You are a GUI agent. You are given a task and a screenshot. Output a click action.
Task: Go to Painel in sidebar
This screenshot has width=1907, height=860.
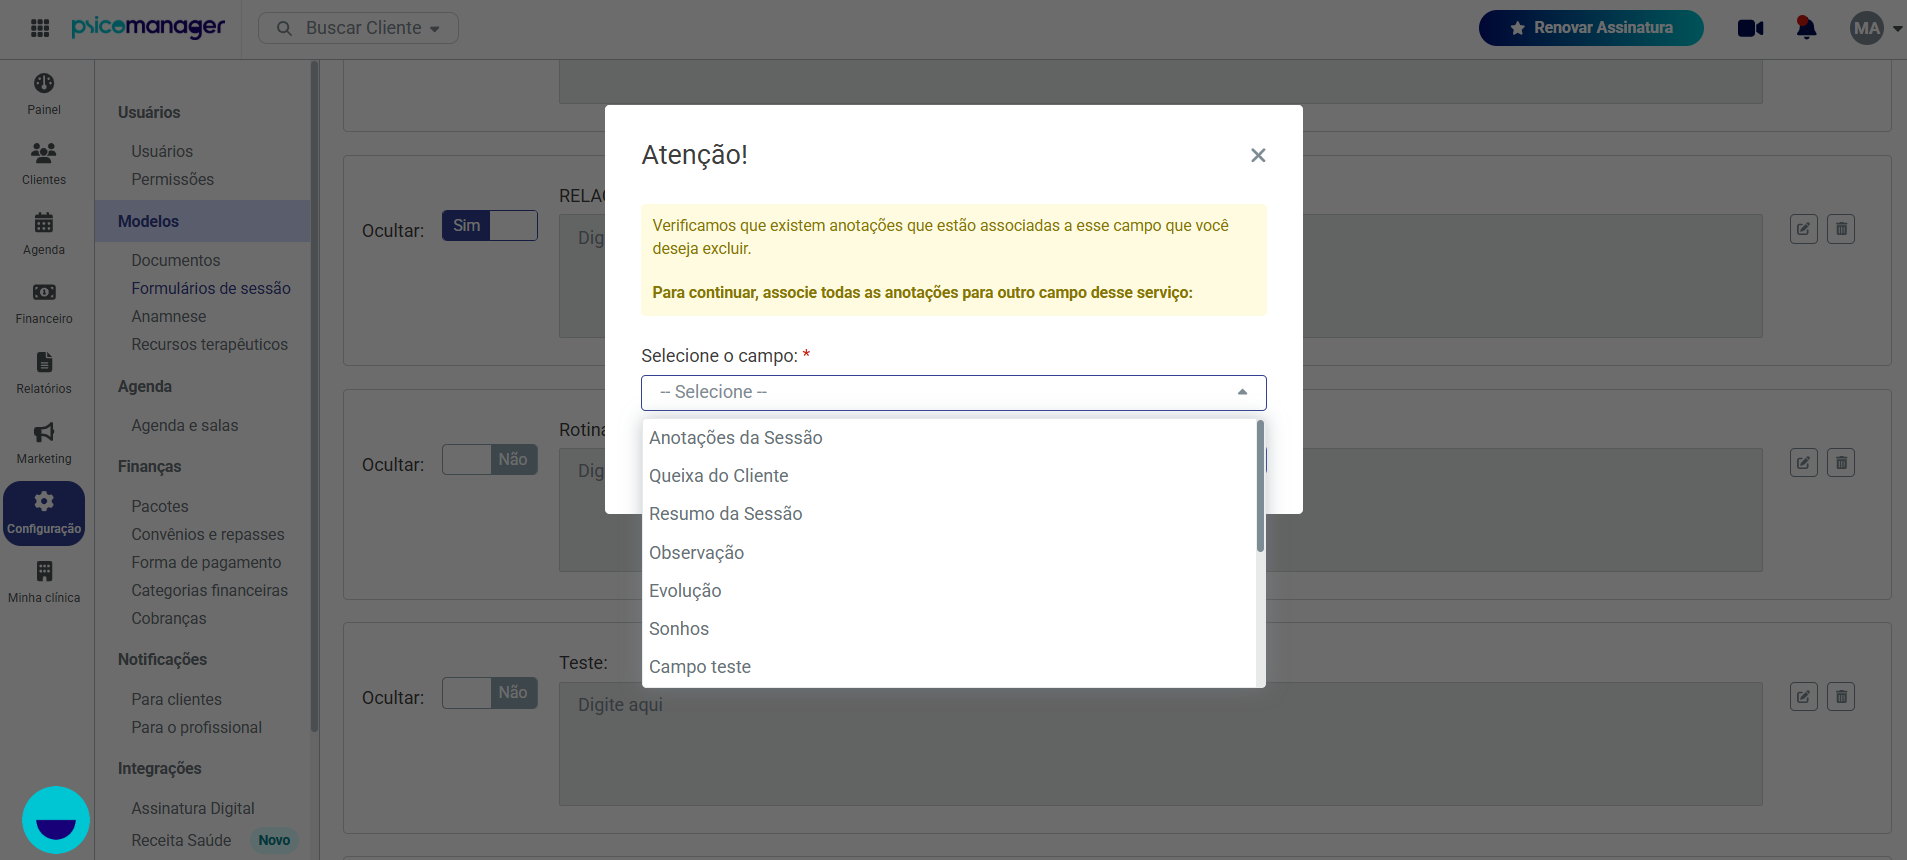pyautogui.click(x=44, y=94)
